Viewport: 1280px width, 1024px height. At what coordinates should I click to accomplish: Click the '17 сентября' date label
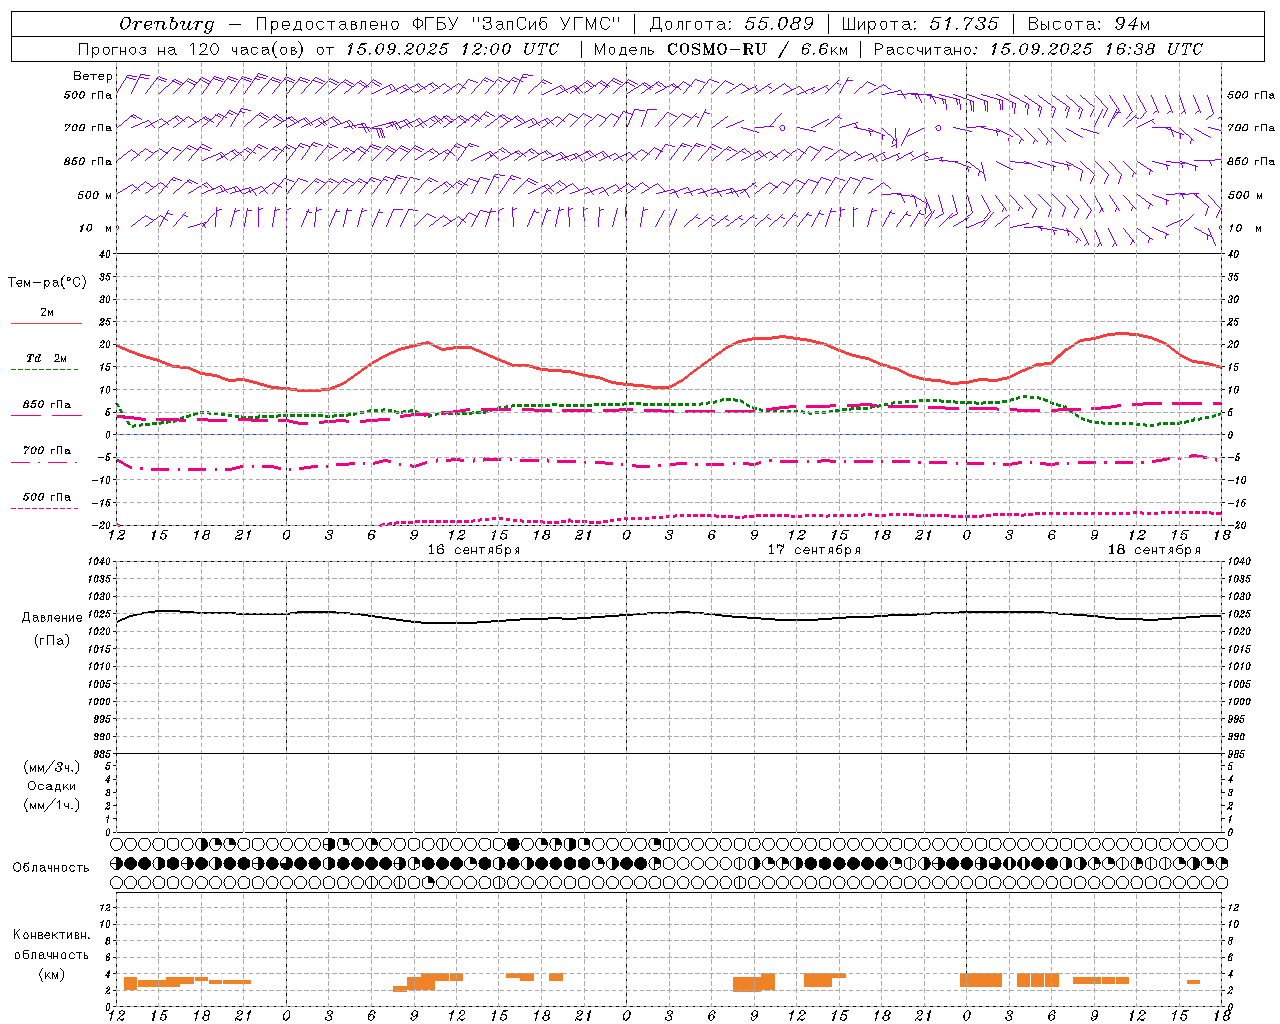click(814, 550)
